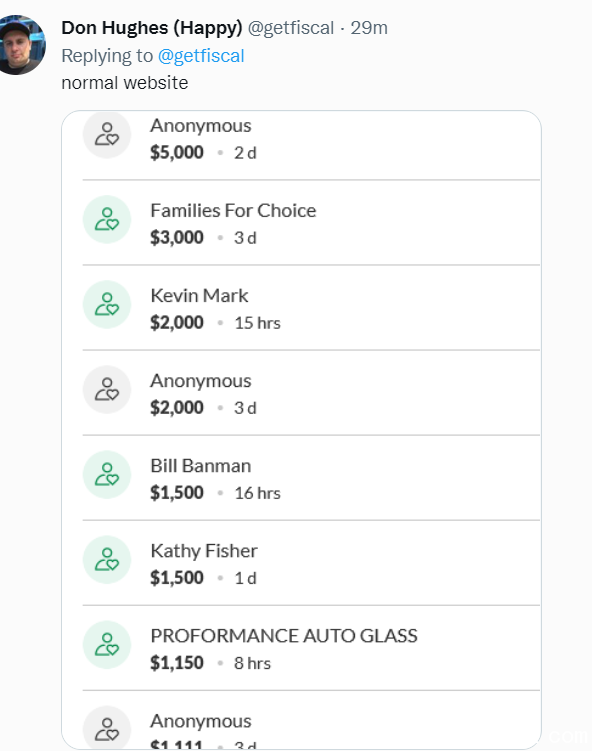The height and width of the screenshot is (751, 592).
Task: Click the gray donor icon for $1,111 Anonymous
Action: 107,727
